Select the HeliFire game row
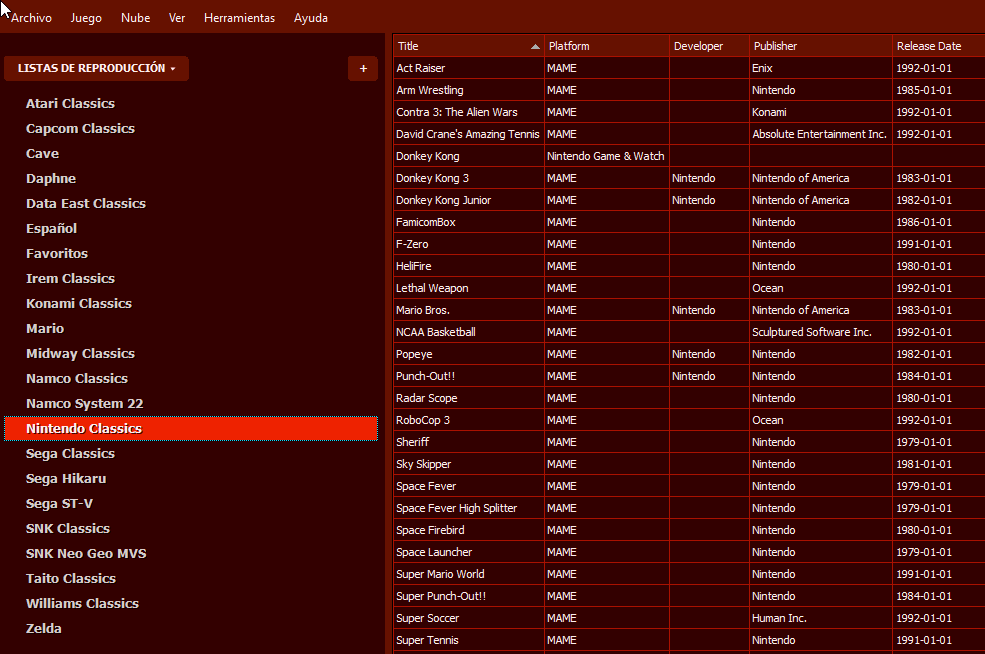 click(689, 266)
